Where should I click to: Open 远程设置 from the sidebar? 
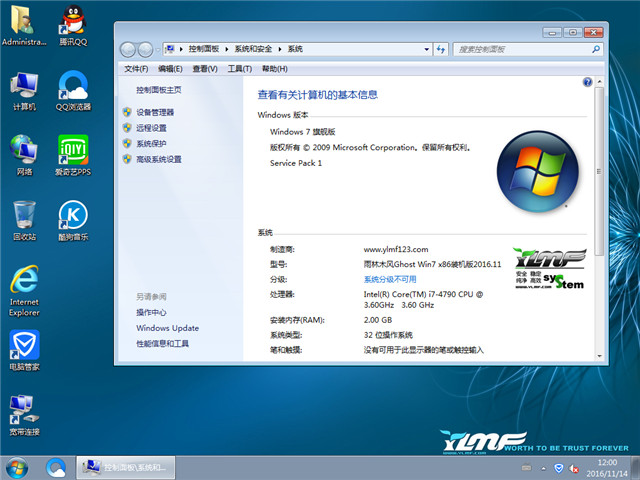(x=151, y=128)
